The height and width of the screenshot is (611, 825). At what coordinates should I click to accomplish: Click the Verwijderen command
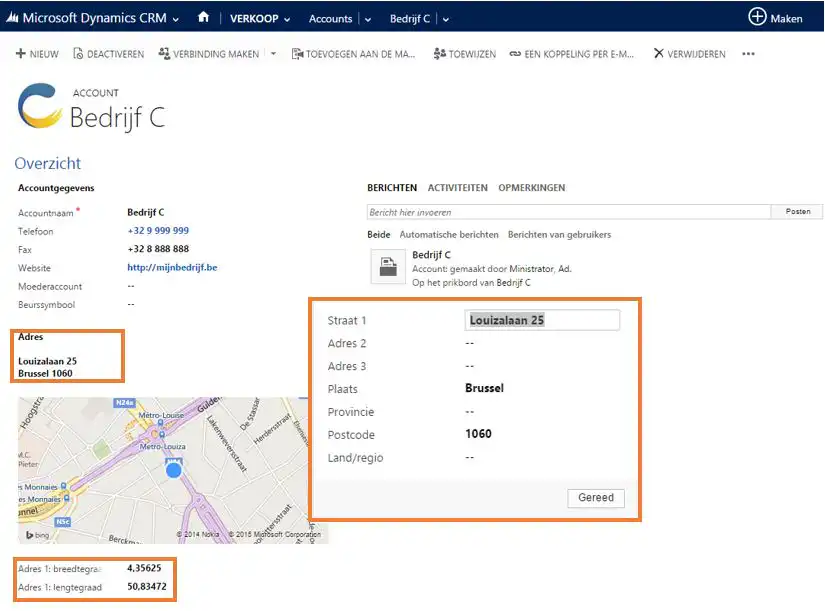point(689,54)
